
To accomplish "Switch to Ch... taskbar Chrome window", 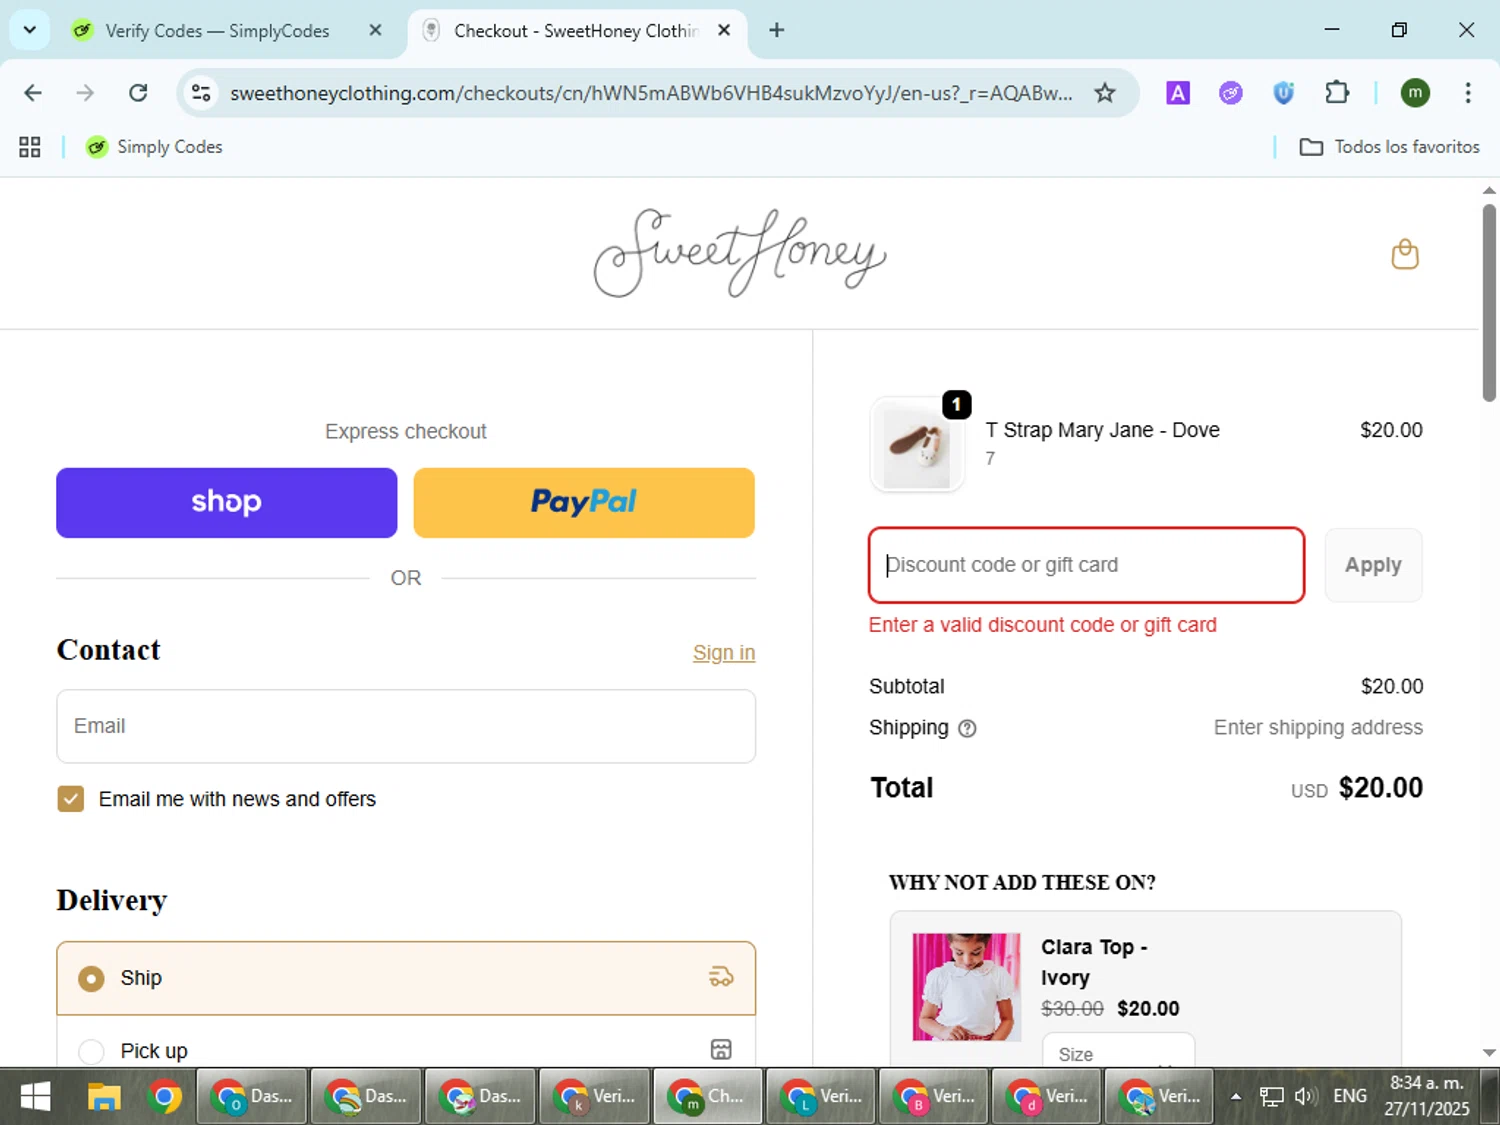I will pyautogui.click(x=708, y=1097).
